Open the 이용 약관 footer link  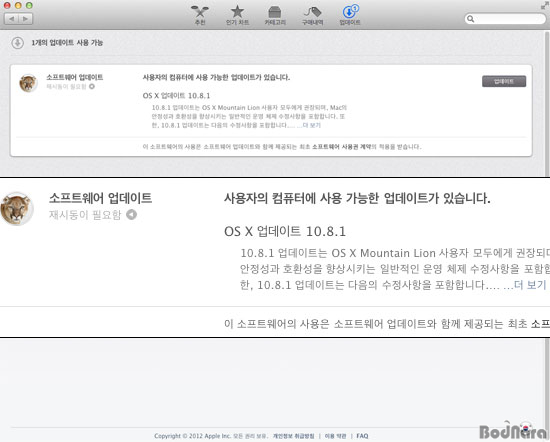coord(335,436)
